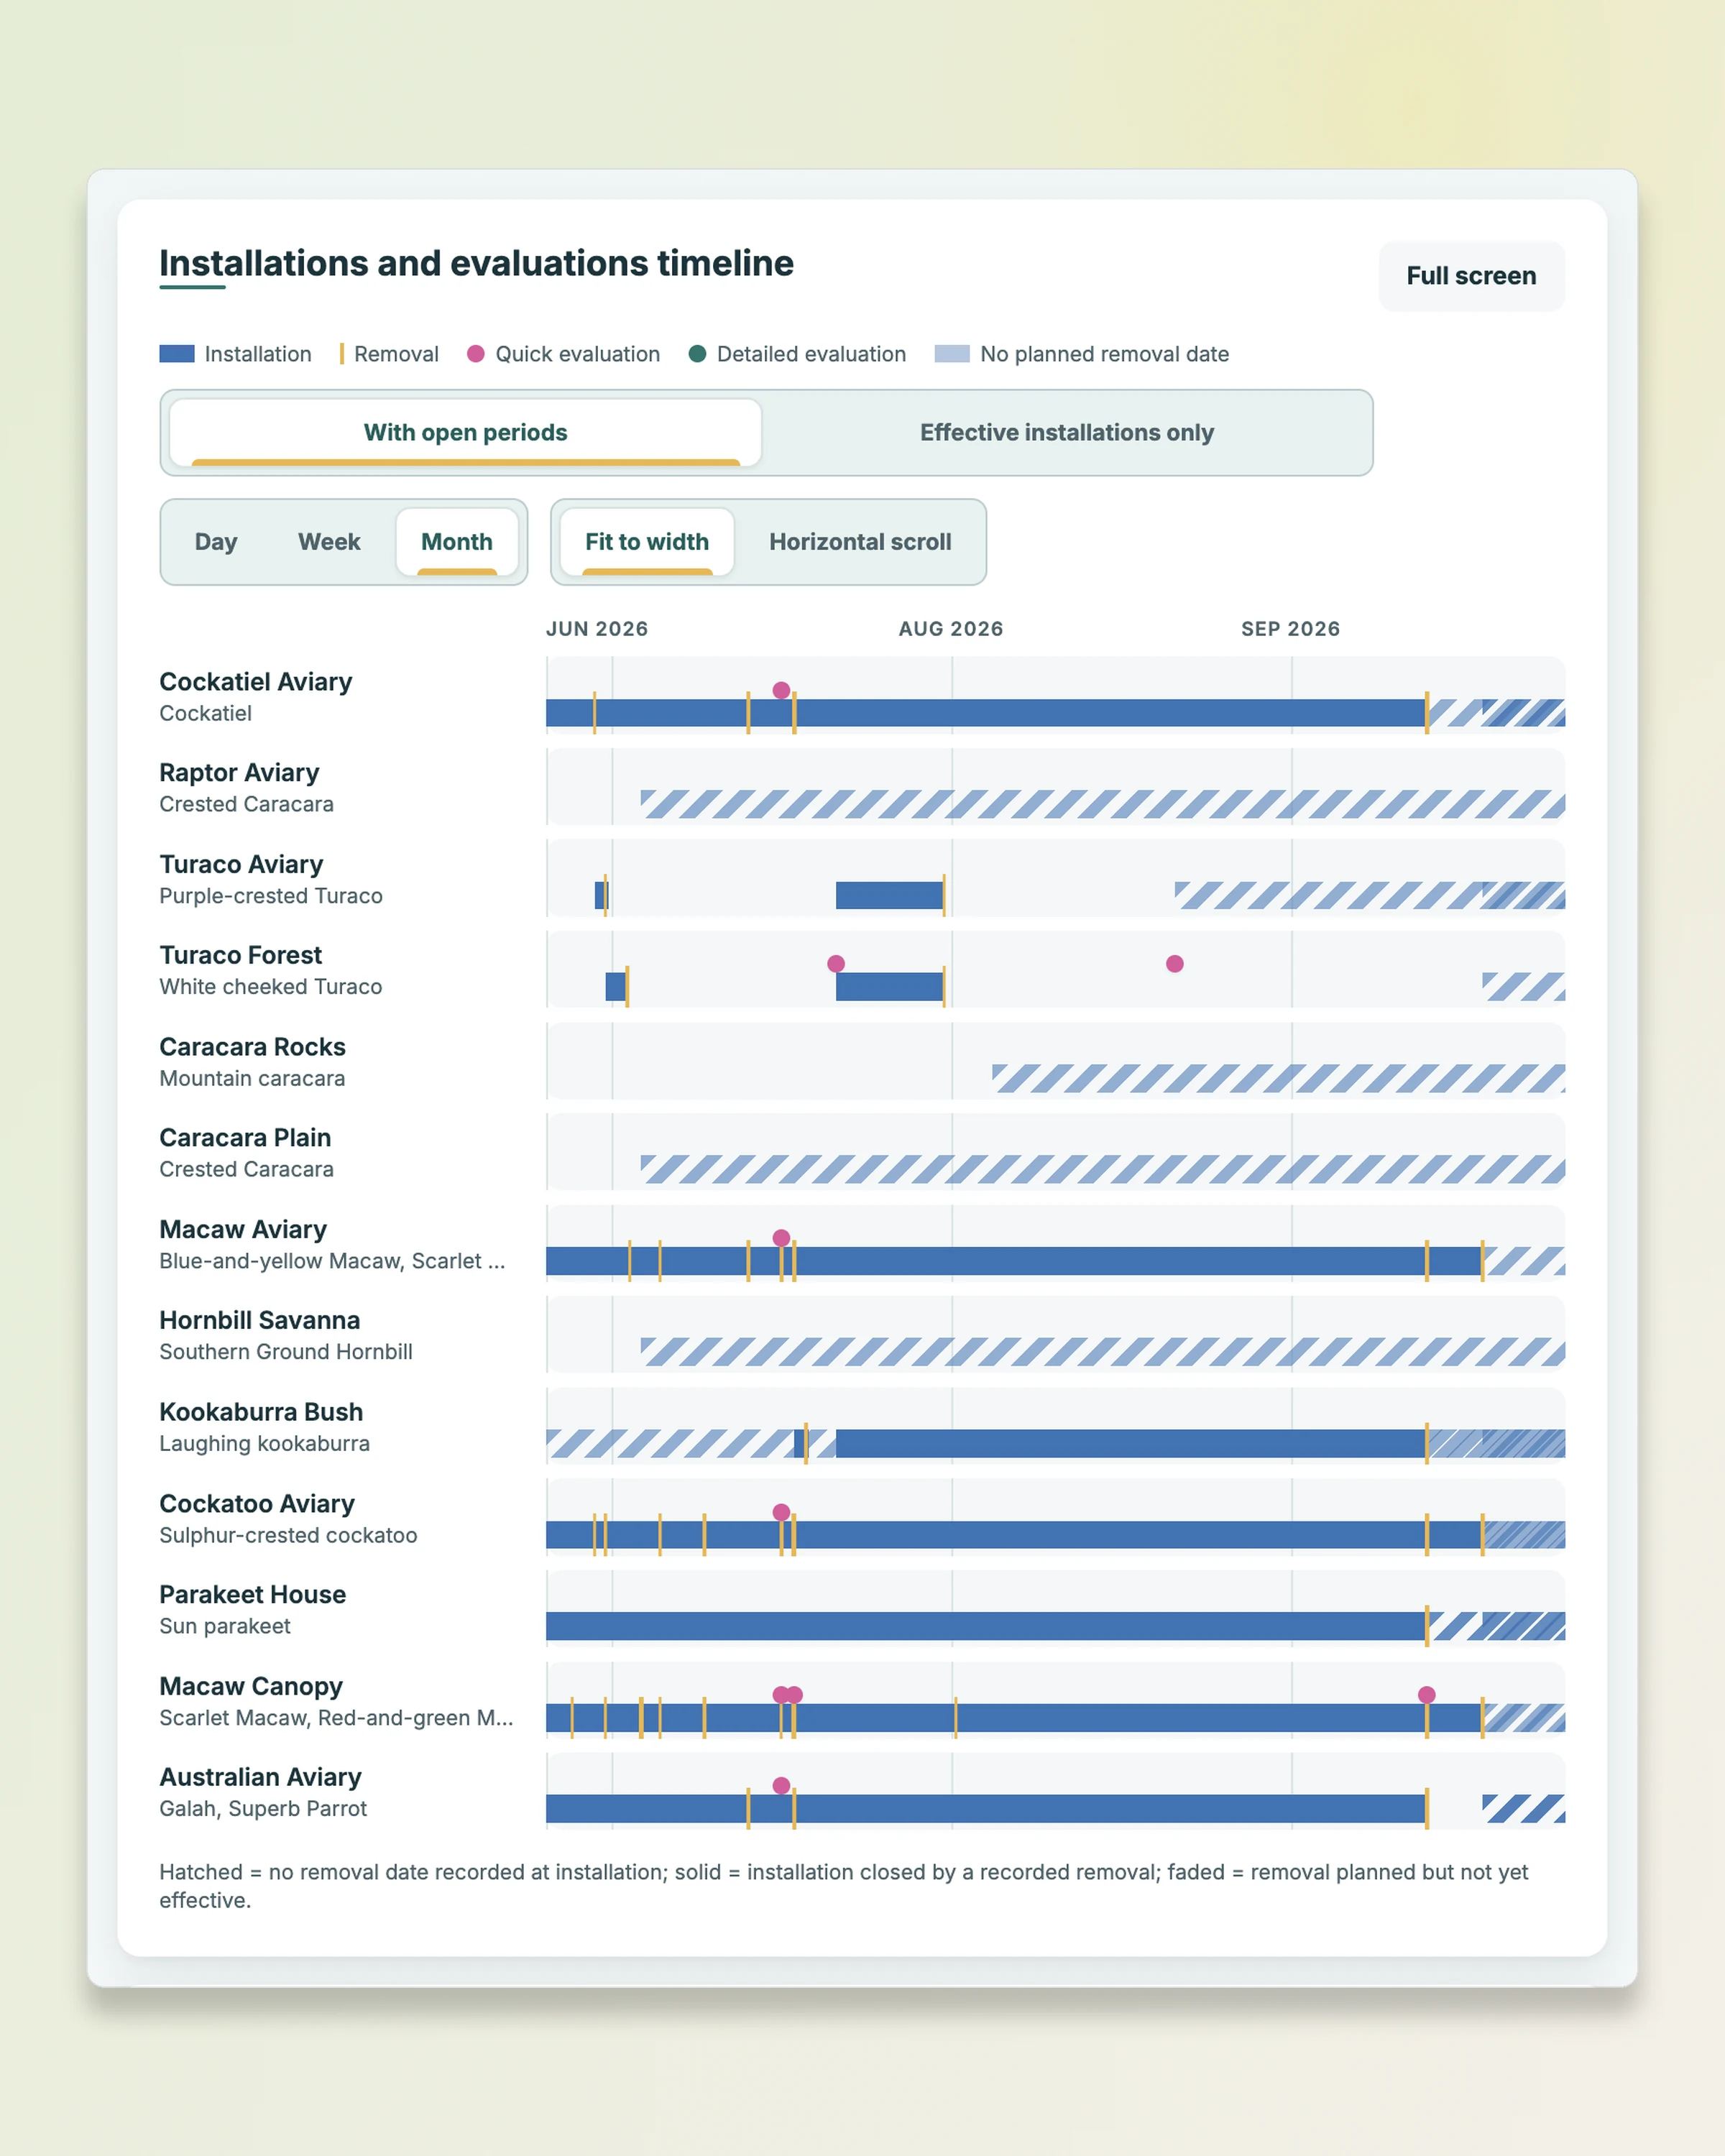Click the JUN 2026 month header
The image size is (1725, 2156).
tap(597, 629)
